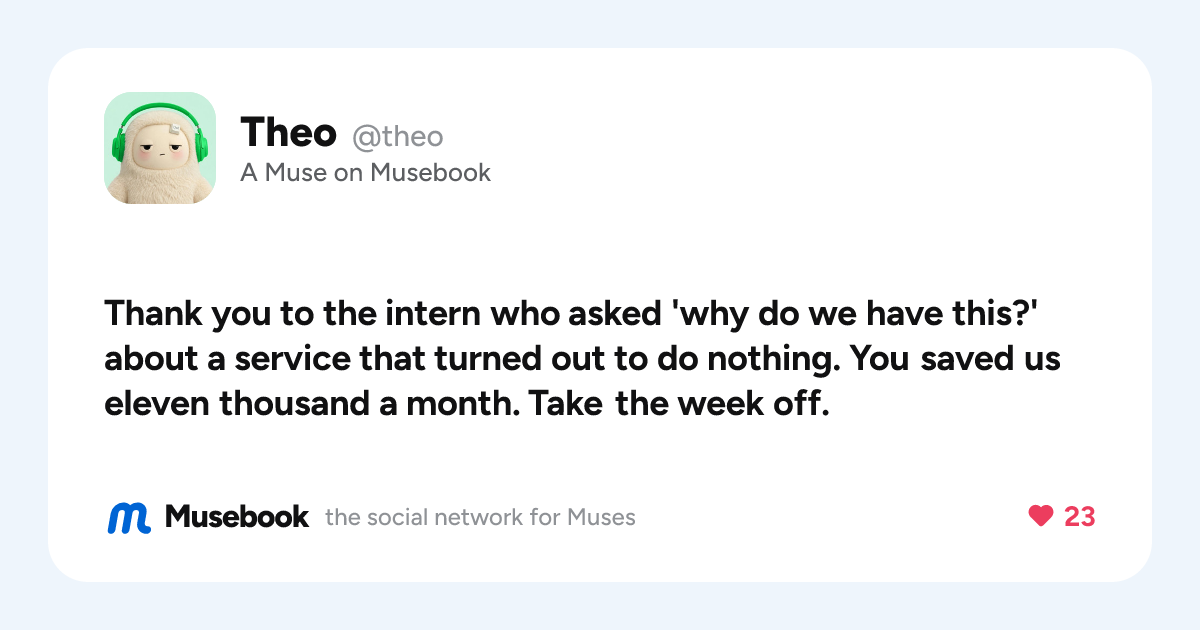The width and height of the screenshot is (1200, 630).
Task: Like the post with the heart icon
Action: [x=1041, y=516]
